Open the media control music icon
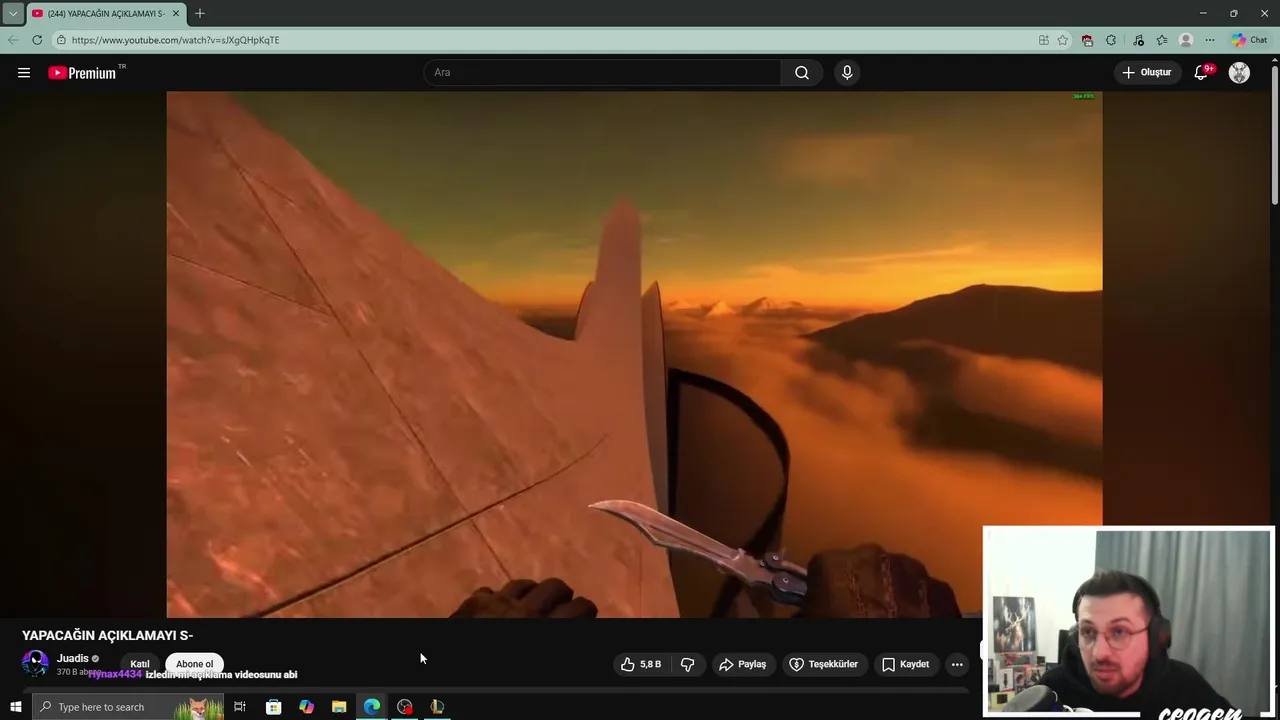1280x720 pixels. click(x=1138, y=40)
